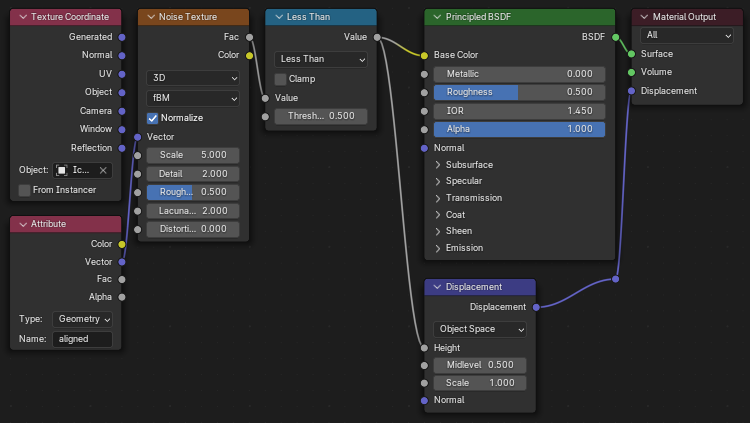Adjust the Noise Texture Roughness slider

click(193, 192)
